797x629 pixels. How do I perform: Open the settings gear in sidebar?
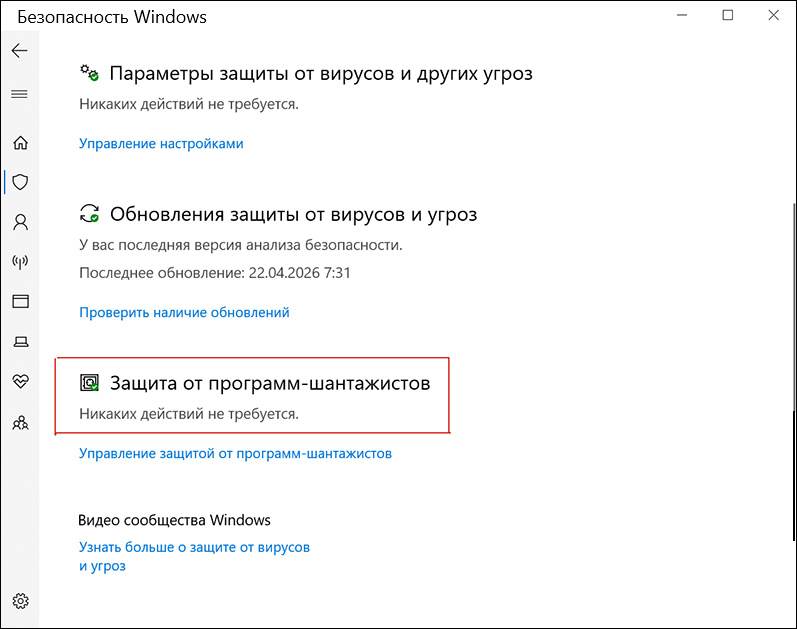pyautogui.click(x=20, y=601)
